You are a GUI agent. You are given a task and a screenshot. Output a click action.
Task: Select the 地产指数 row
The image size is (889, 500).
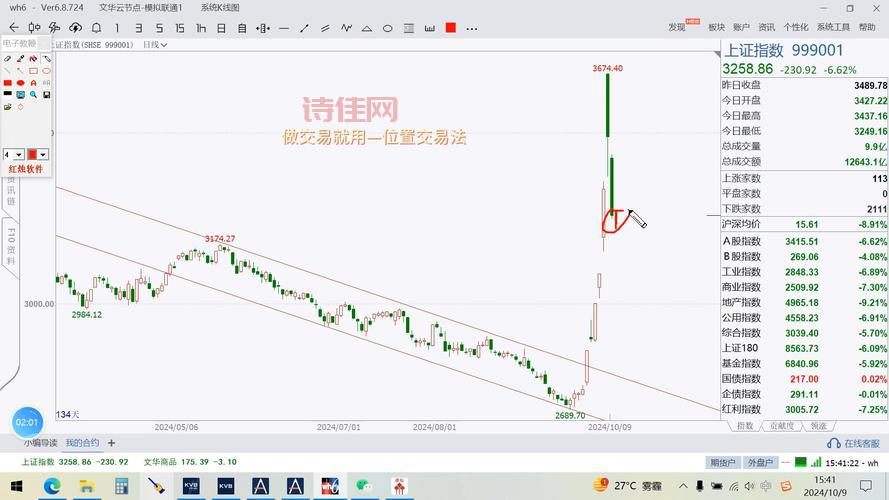click(x=804, y=303)
